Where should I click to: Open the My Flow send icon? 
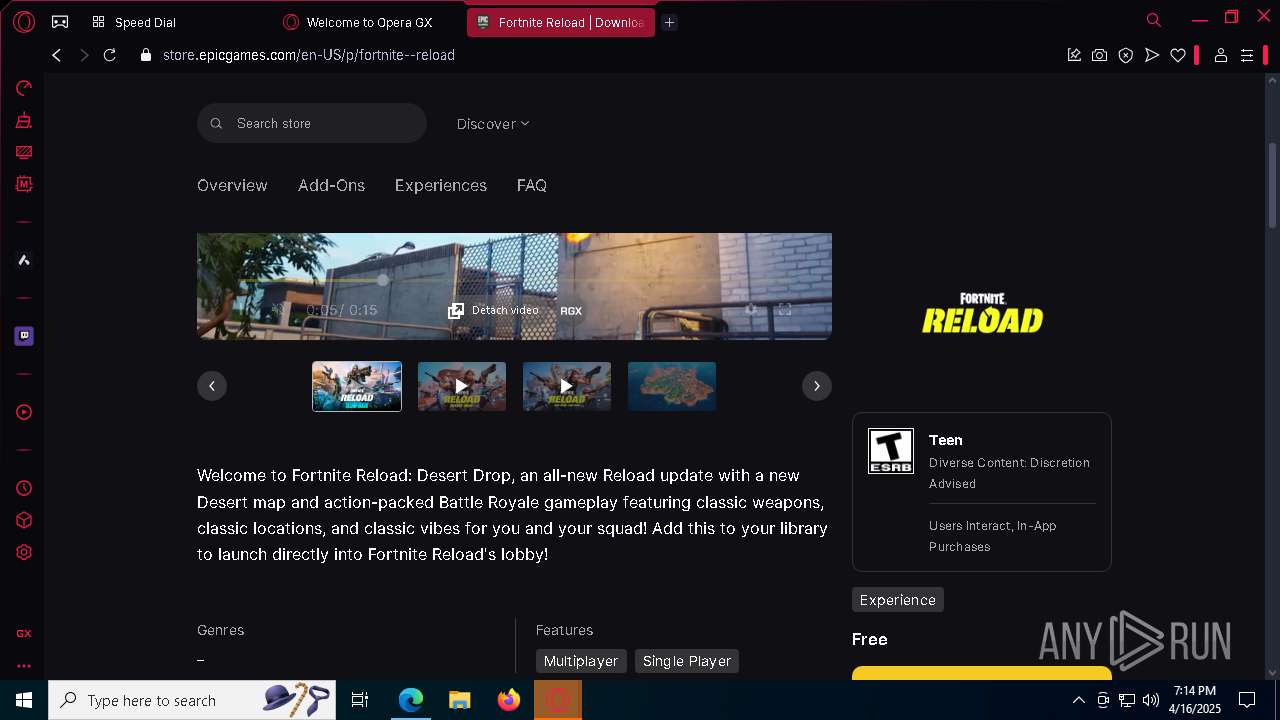click(1152, 55)
